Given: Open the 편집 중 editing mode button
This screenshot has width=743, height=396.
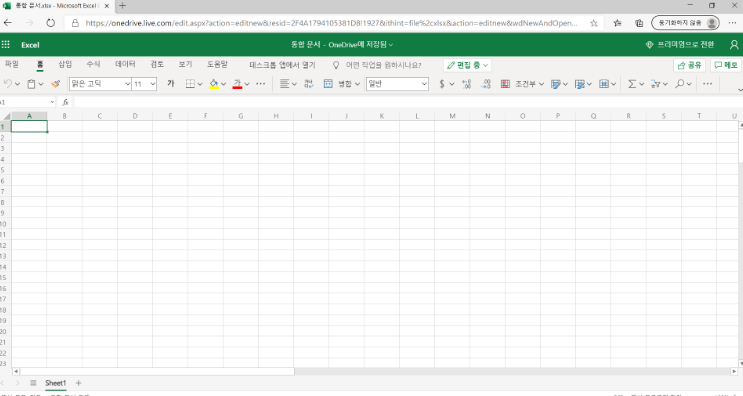Looking at the screenshot, I should 467,65.
